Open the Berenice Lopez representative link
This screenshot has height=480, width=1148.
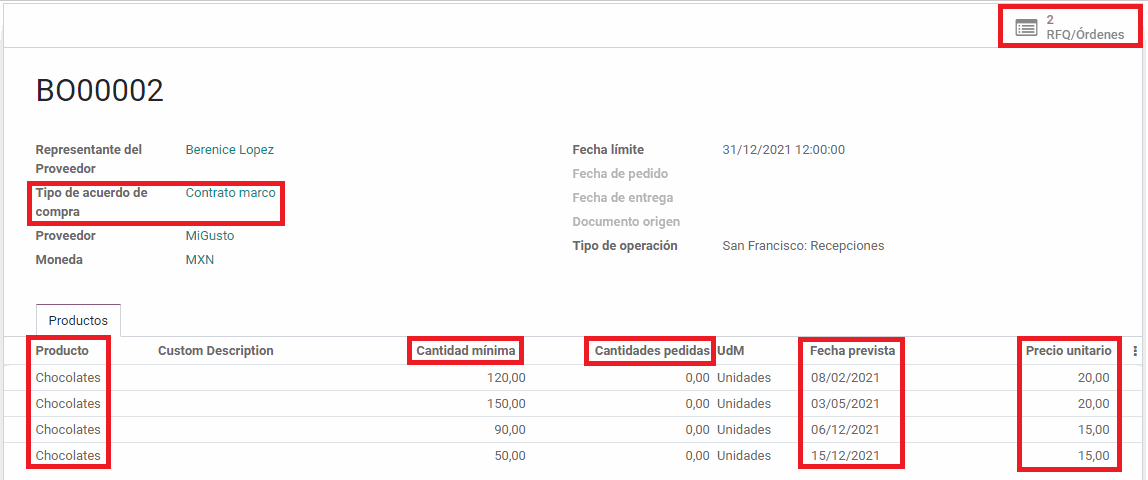229,150
